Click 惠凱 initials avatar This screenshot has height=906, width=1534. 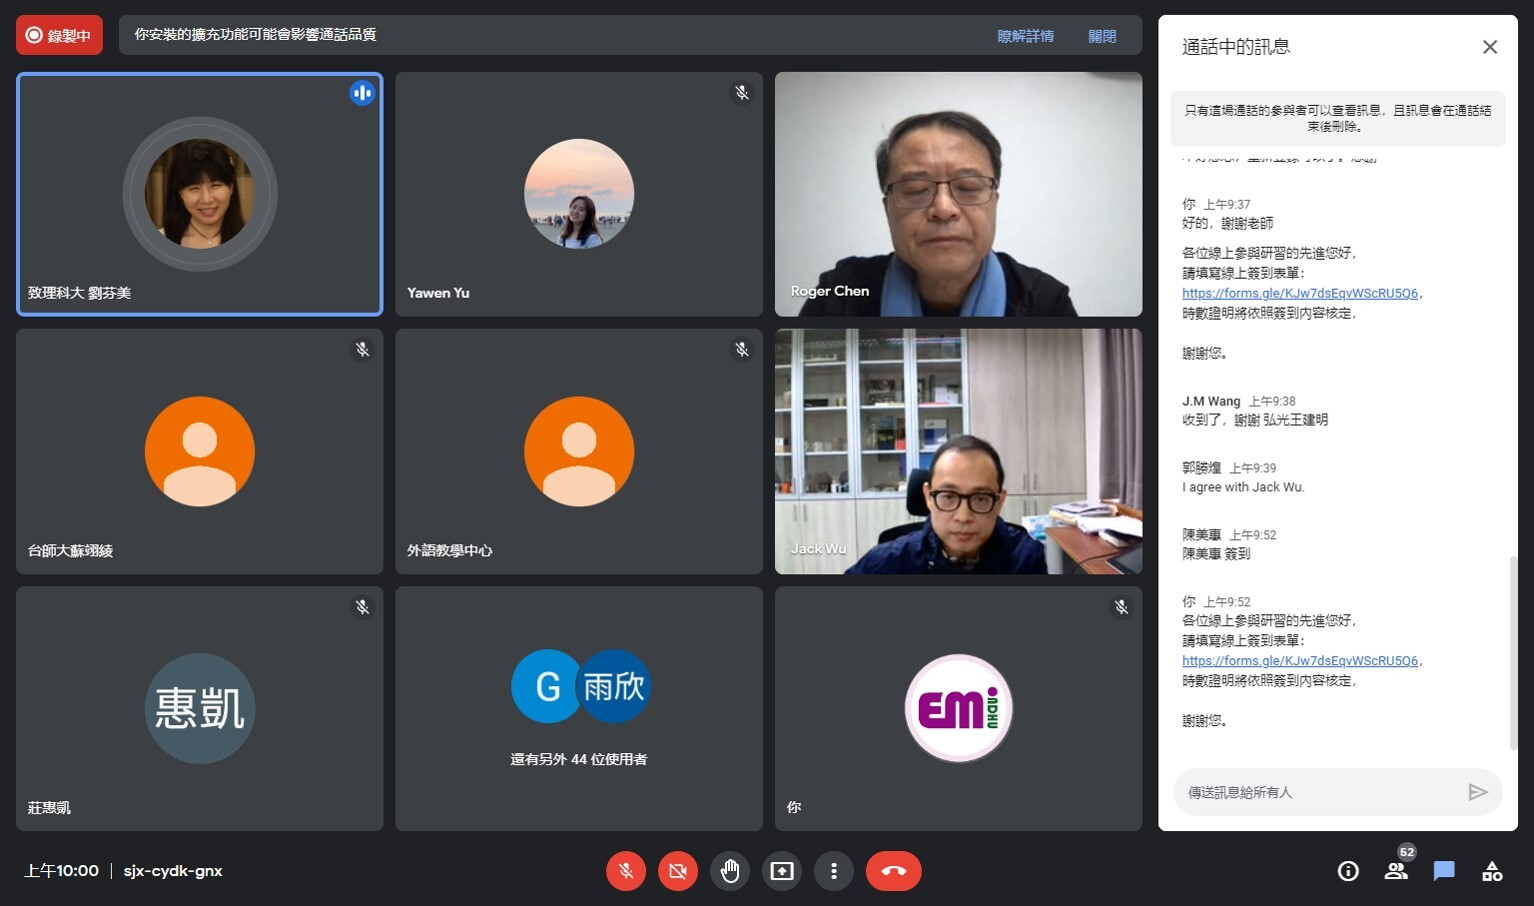tap(200, 709)
